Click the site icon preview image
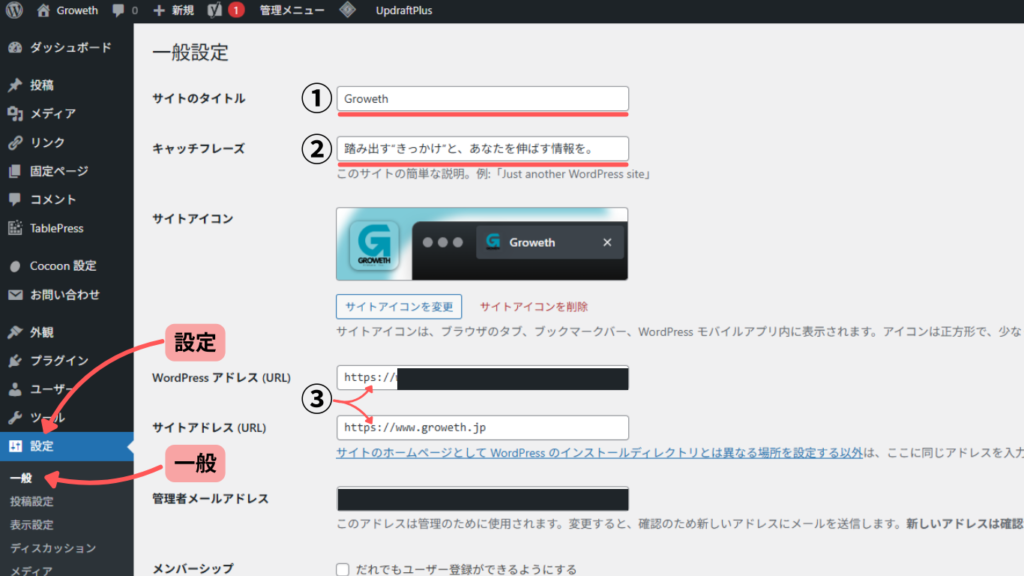1024x576 pixels. click(x=482, y=244)
